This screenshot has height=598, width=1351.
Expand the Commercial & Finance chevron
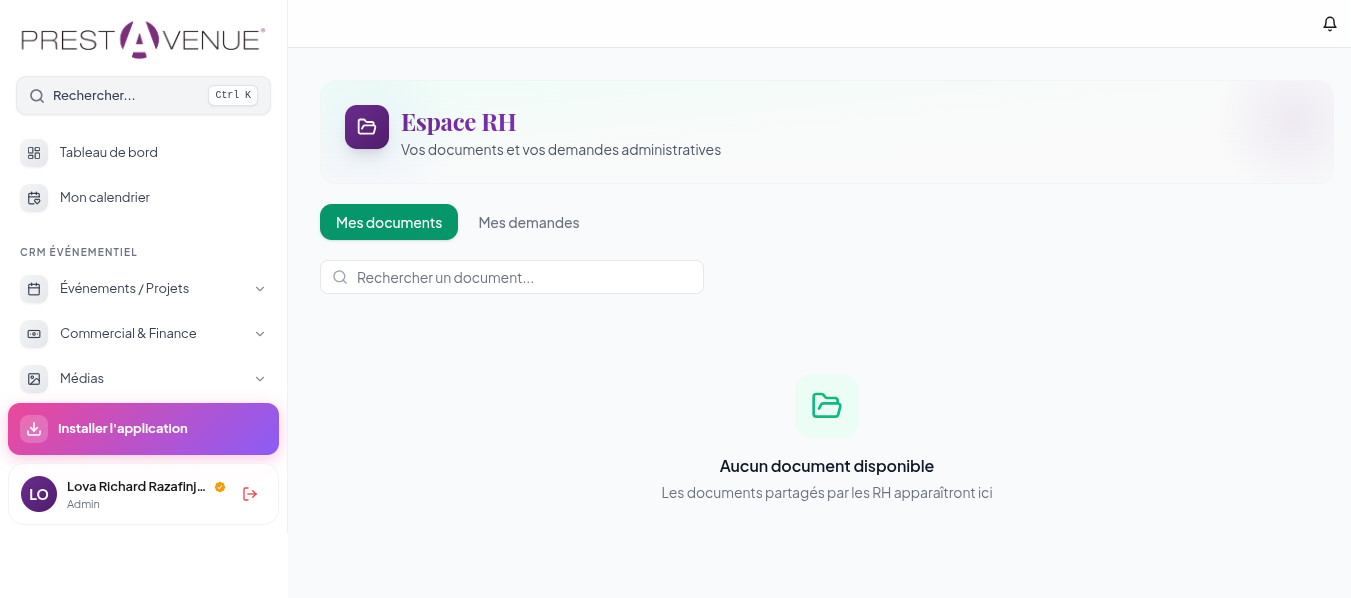pos(260,334)
